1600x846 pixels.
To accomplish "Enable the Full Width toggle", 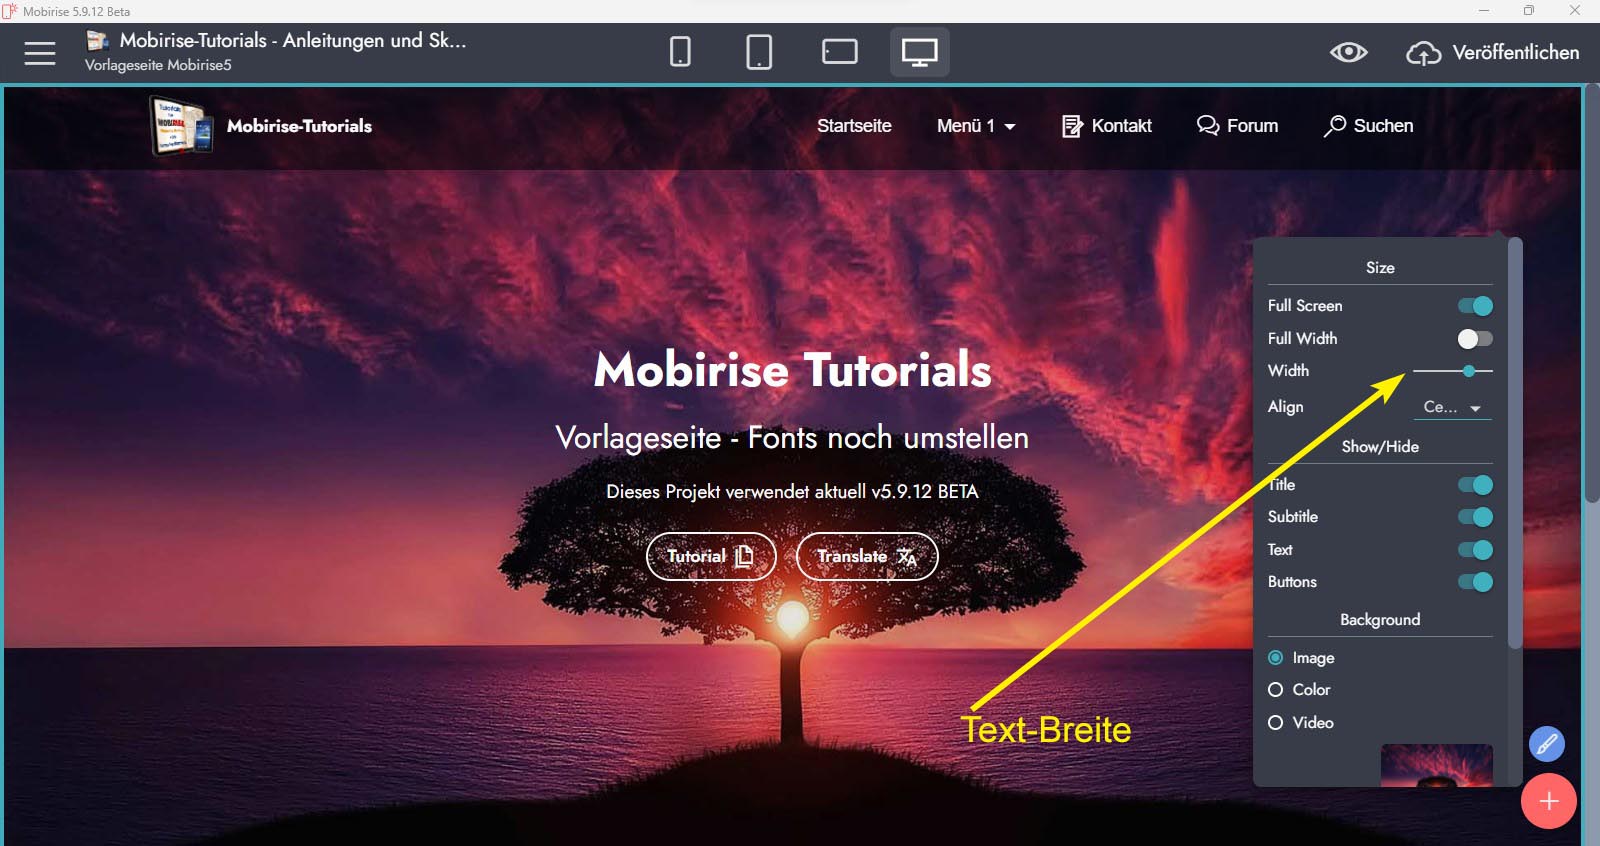I will pos(1475,339).
